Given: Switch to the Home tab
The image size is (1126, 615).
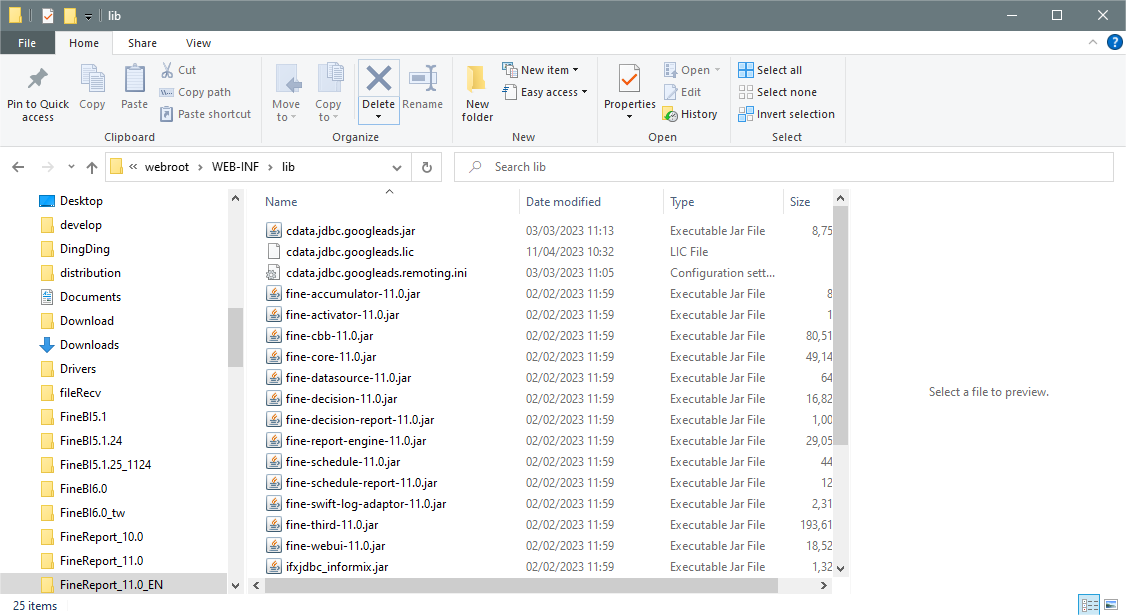Looking at the screenshot, I should tap(84, 43).
